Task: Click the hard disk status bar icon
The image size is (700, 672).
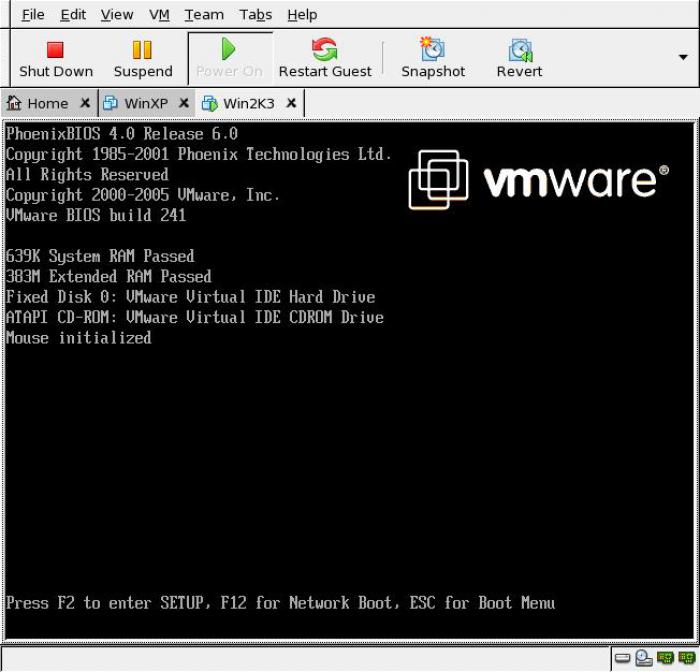Action: coord(622,658)
